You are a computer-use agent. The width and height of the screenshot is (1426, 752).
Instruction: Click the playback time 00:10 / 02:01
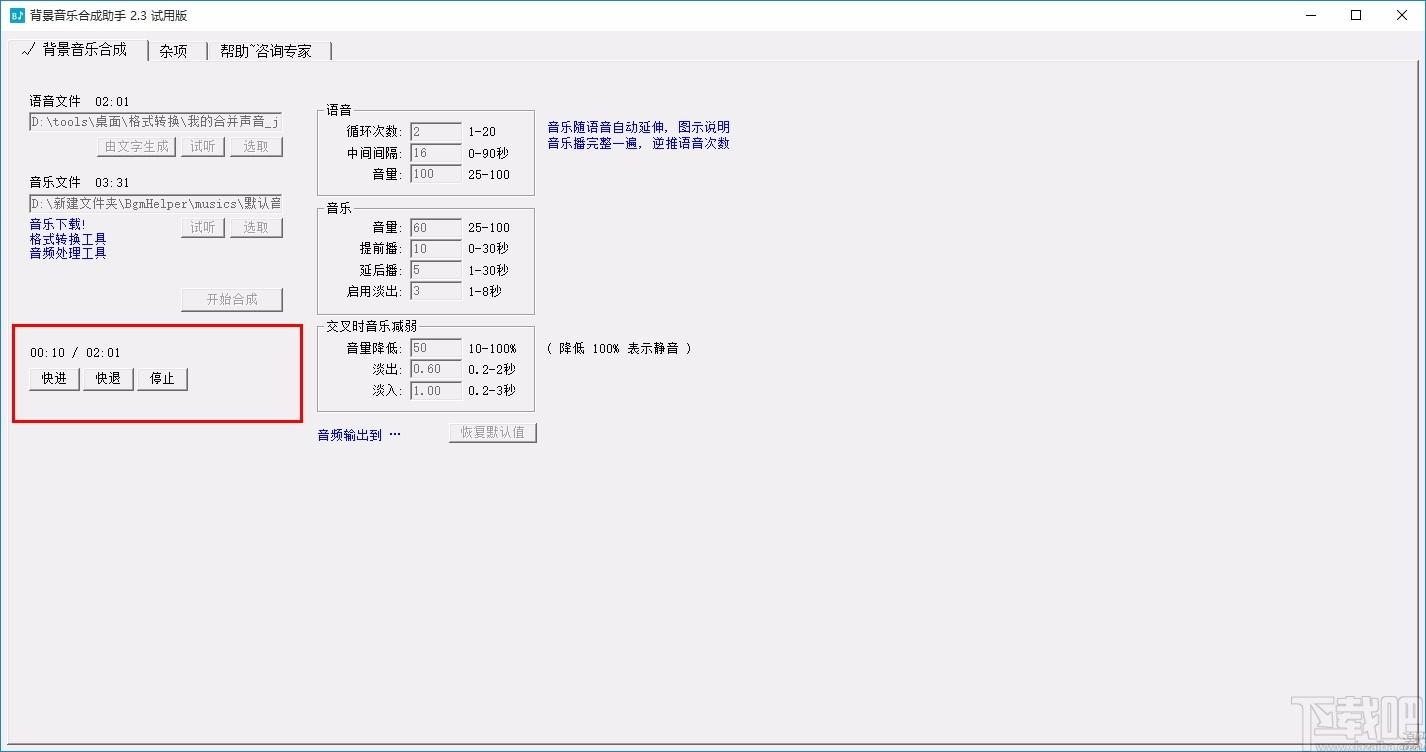[x=75, y=352]
